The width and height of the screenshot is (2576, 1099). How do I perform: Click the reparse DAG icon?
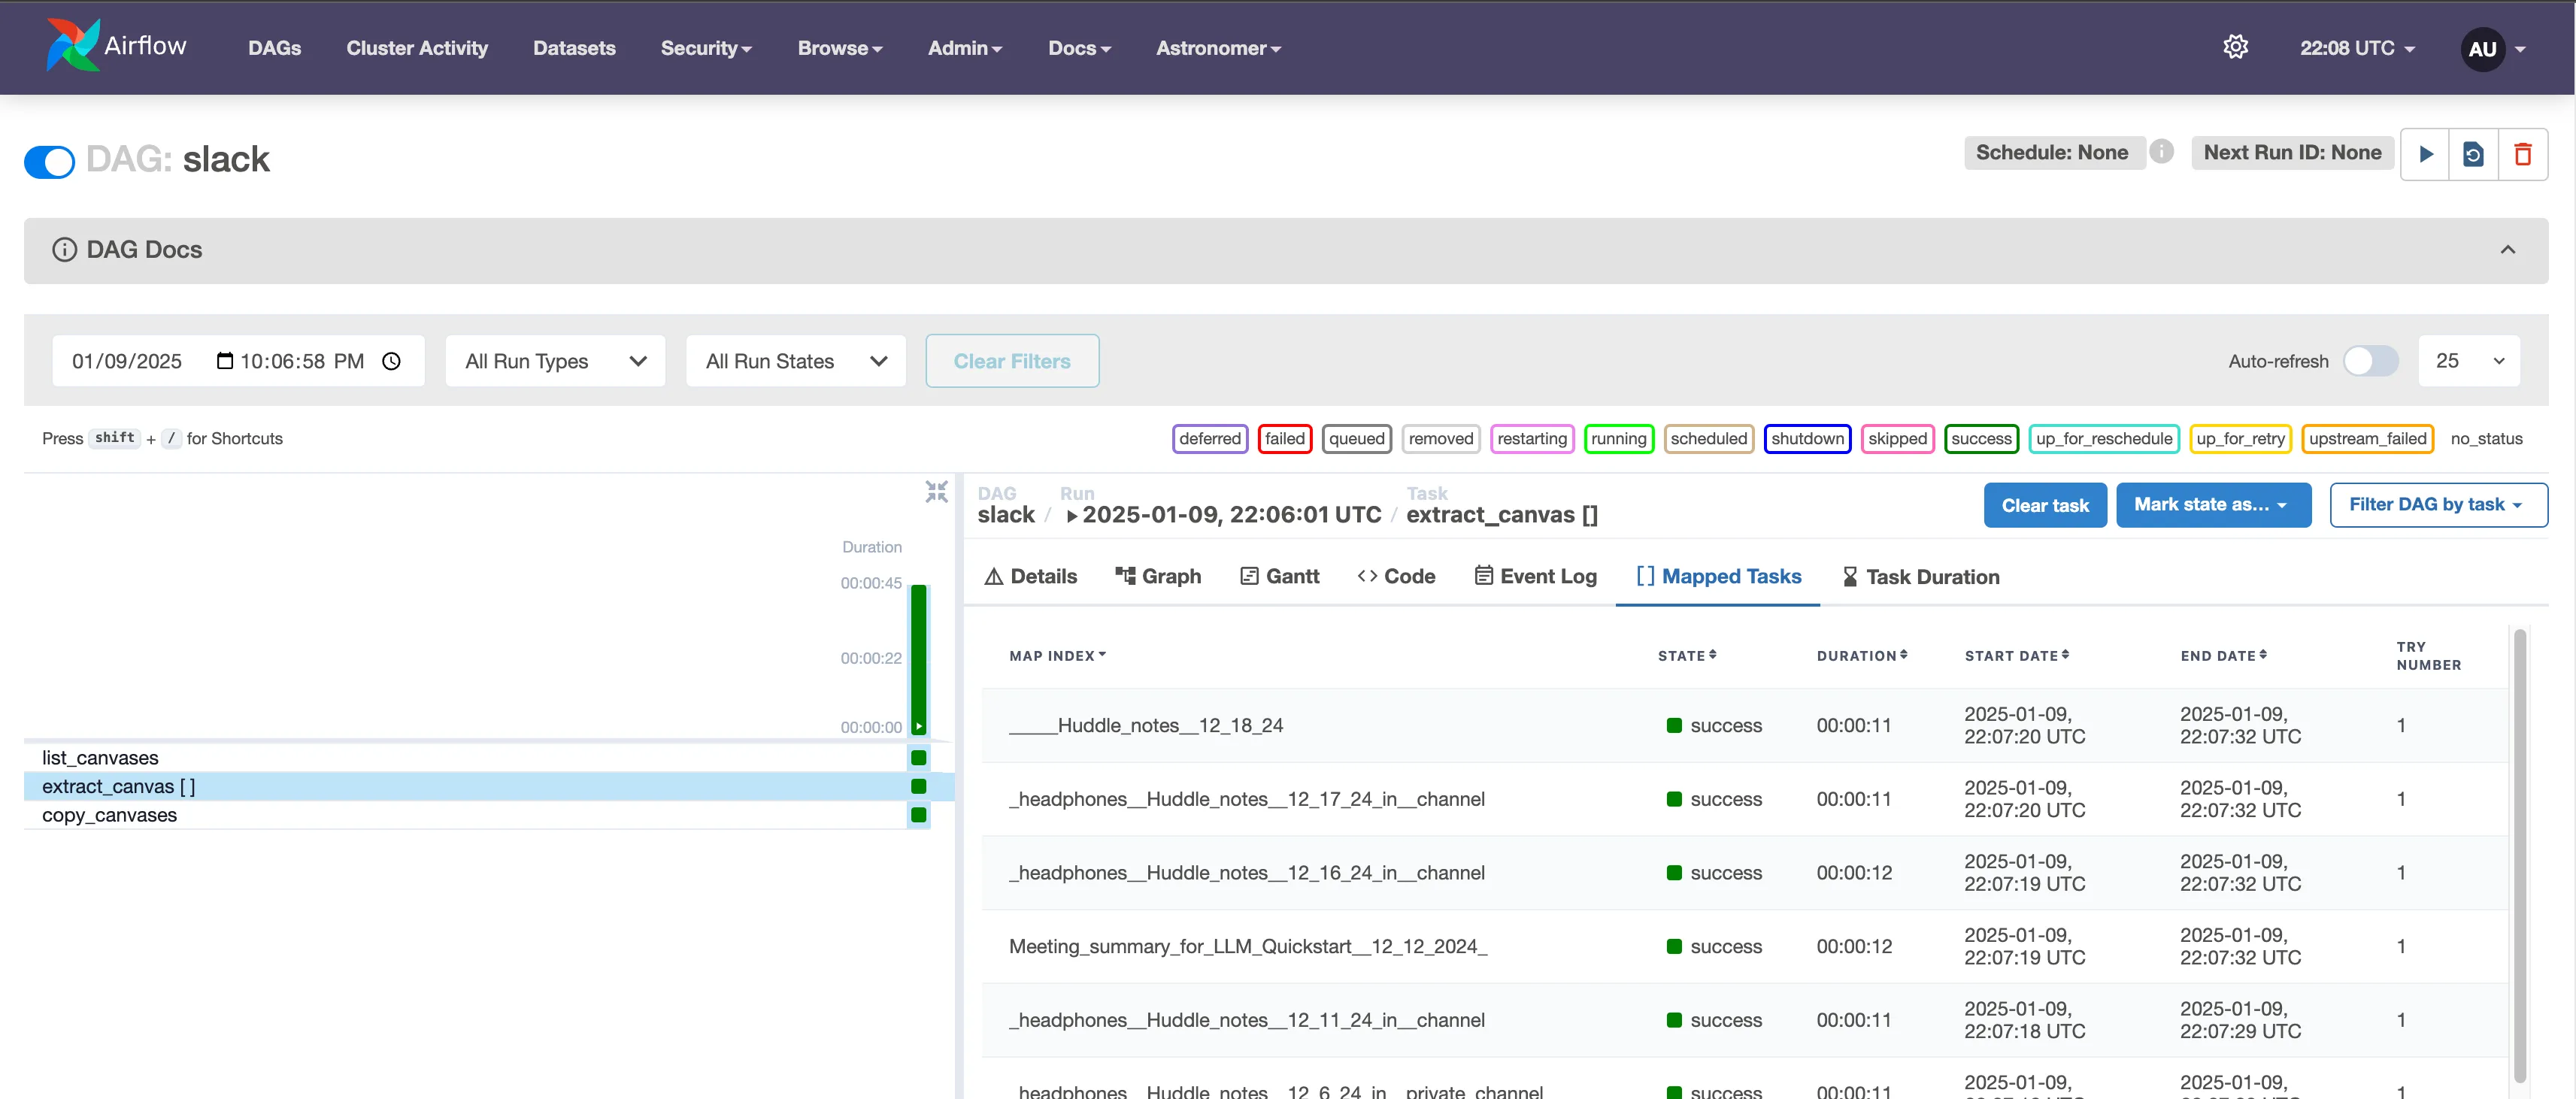(x=2474, y=154)
